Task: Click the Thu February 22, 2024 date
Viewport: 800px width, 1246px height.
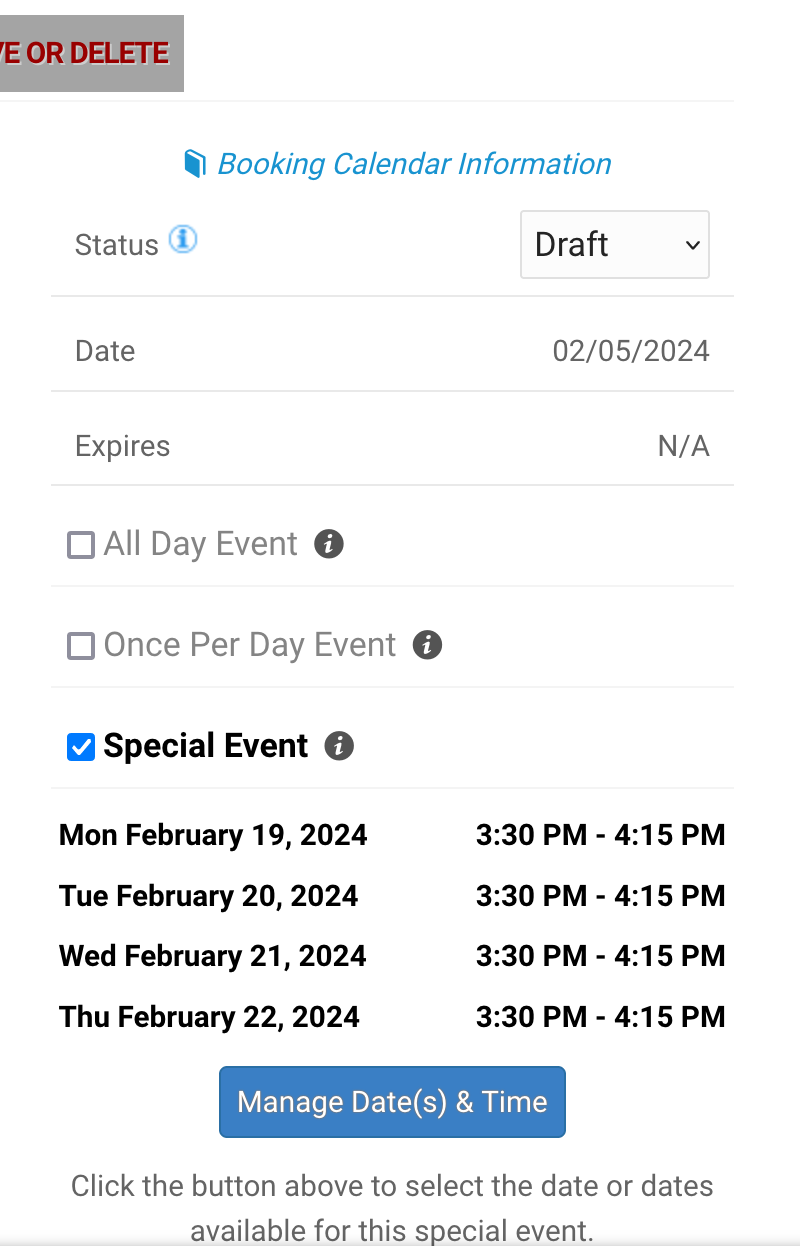Action: (209, 1017)
